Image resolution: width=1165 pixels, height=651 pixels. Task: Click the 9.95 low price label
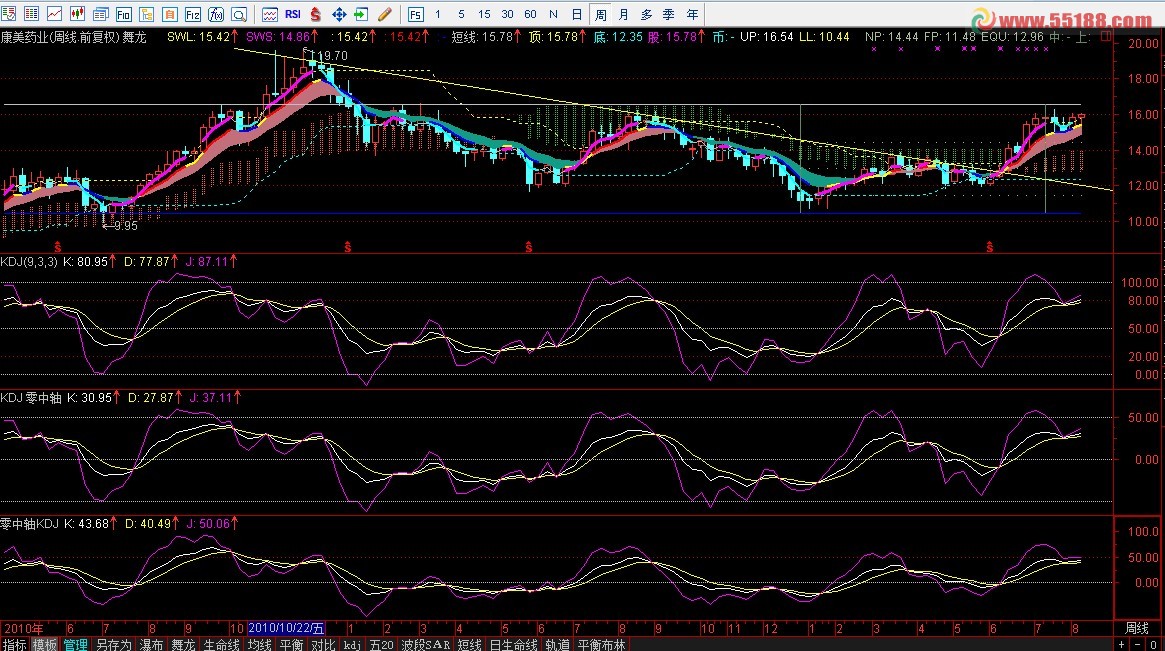126,226
